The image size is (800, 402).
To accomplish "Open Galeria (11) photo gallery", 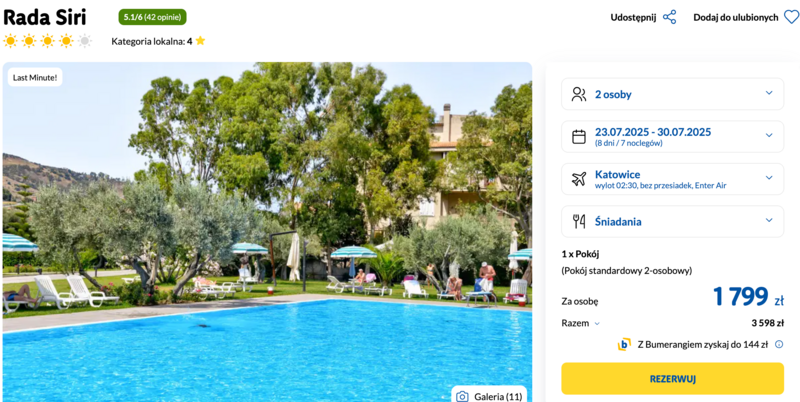I will tap(489, 396).
